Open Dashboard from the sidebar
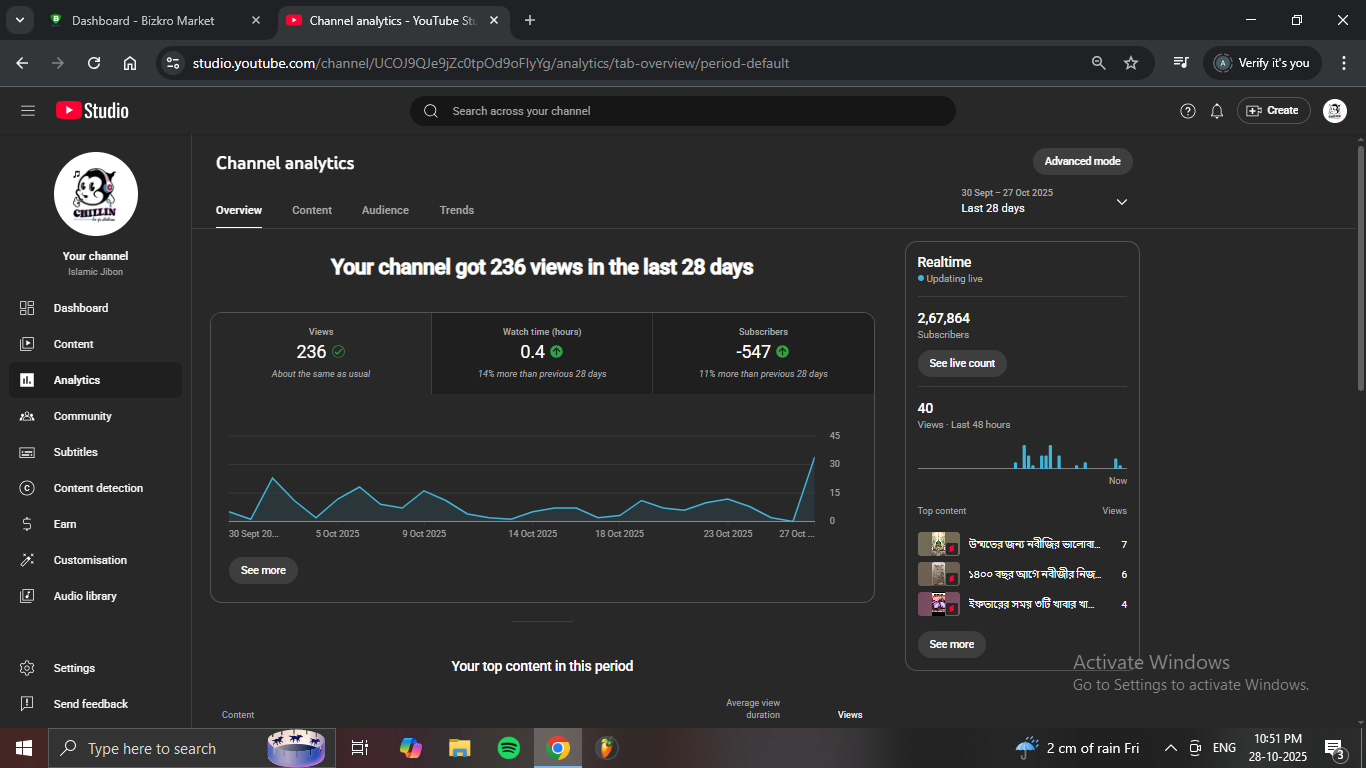 (81, 308)
